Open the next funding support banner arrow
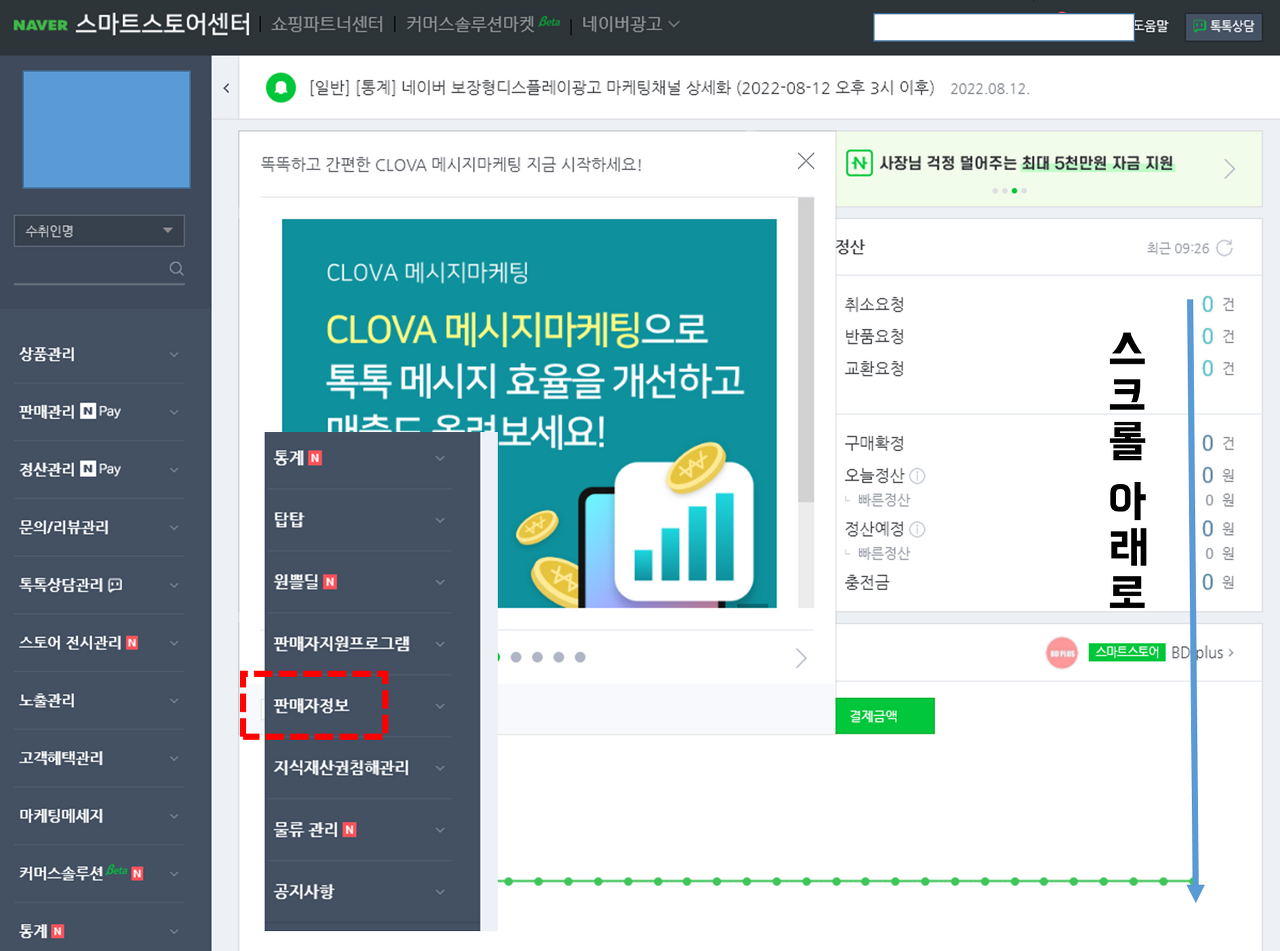This screenshot has width=1280, height=951. [1229, 168]
